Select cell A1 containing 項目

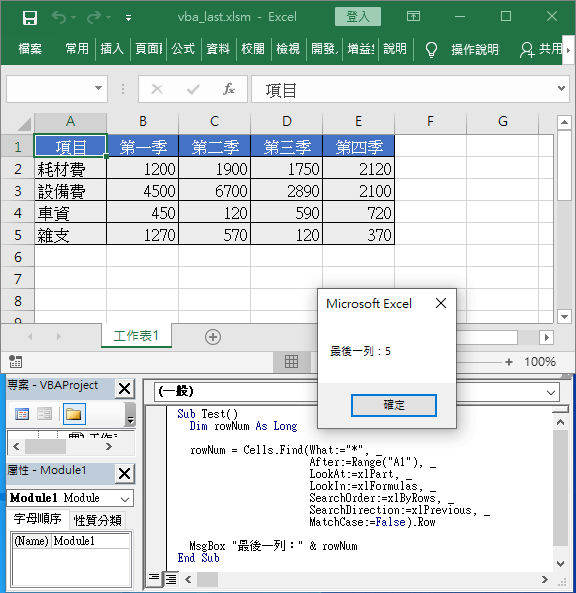pos(71,147)
